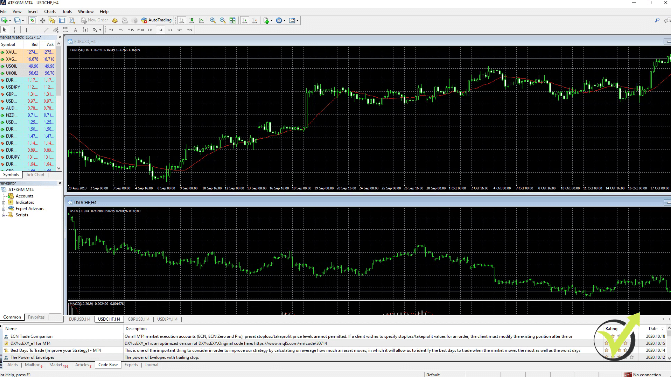Click the zoom in magnifier icon
The height and width of the screenshot is (377, 671).
coord(212,20)
